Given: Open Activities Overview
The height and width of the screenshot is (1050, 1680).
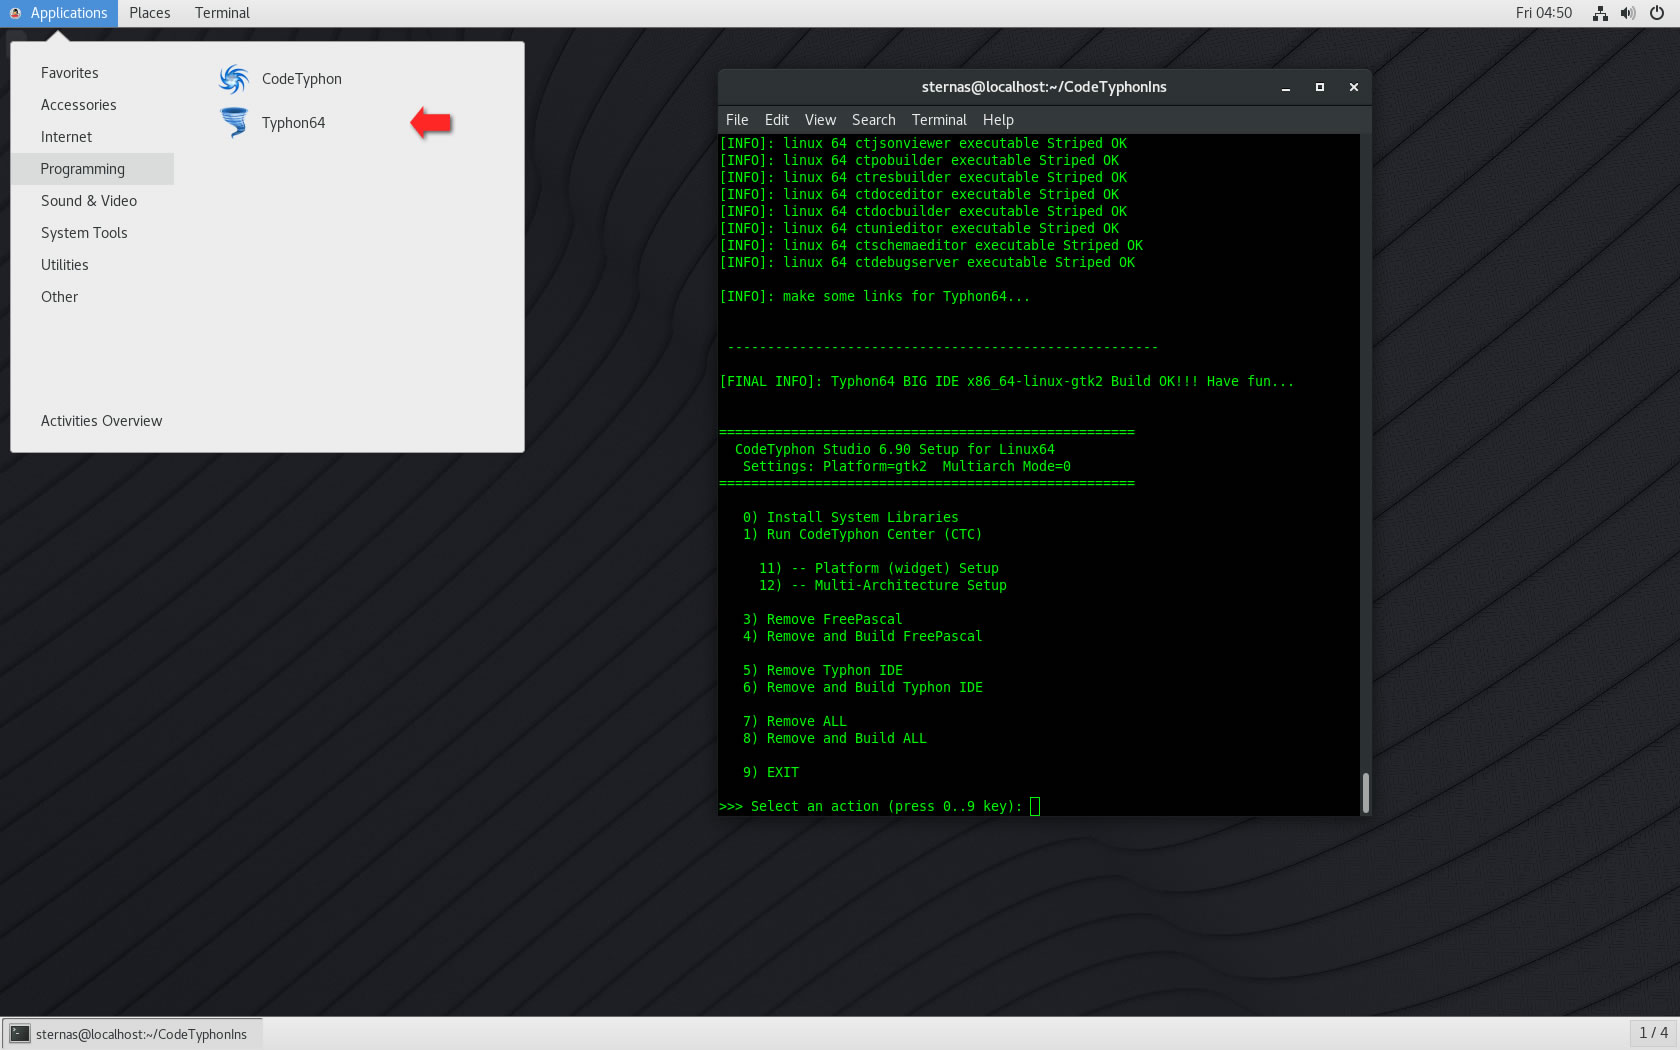Looking at the screenshot, I should (x=101, y=421).
